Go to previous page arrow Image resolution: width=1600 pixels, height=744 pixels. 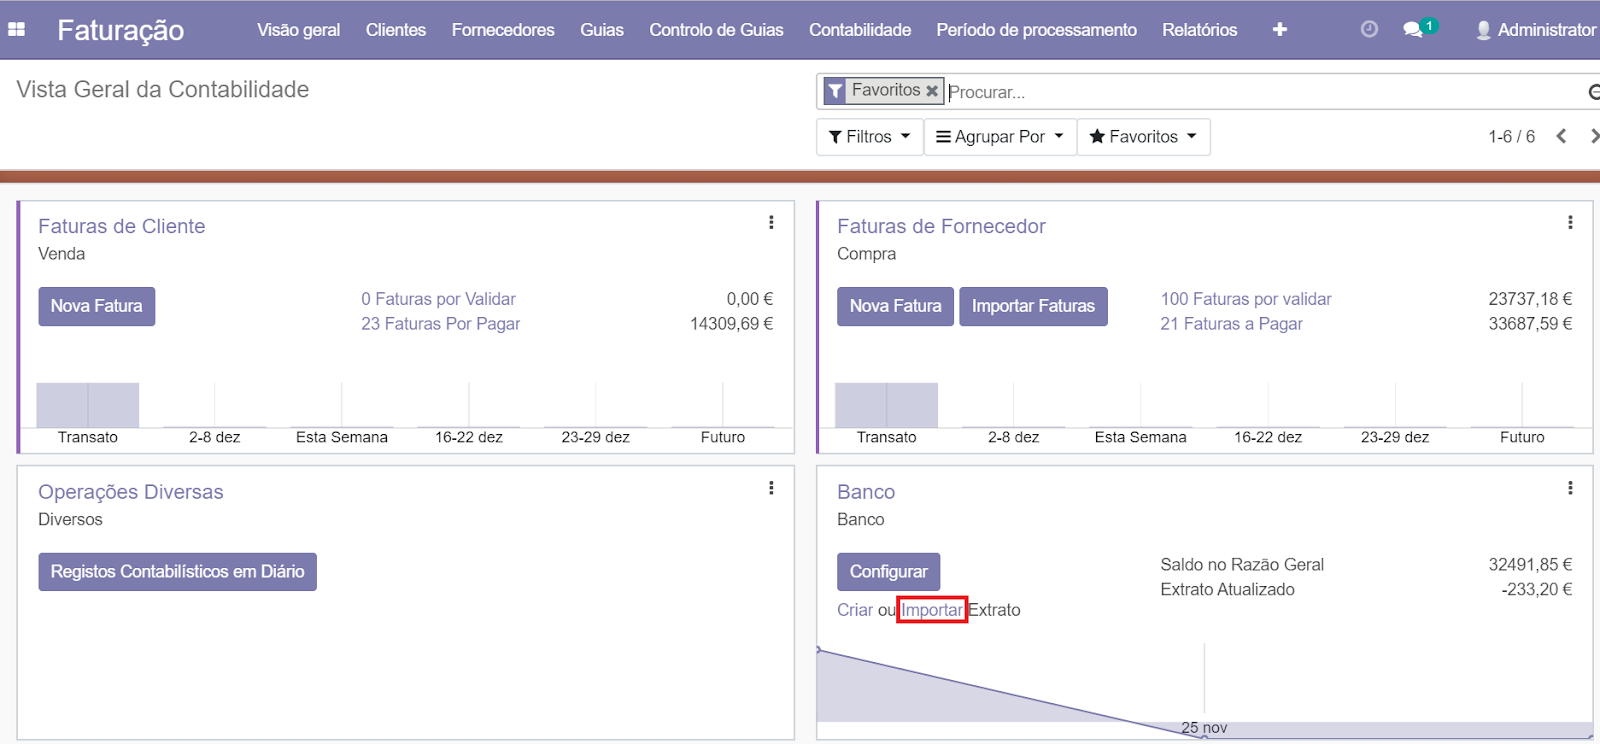tap(1561, 137)
